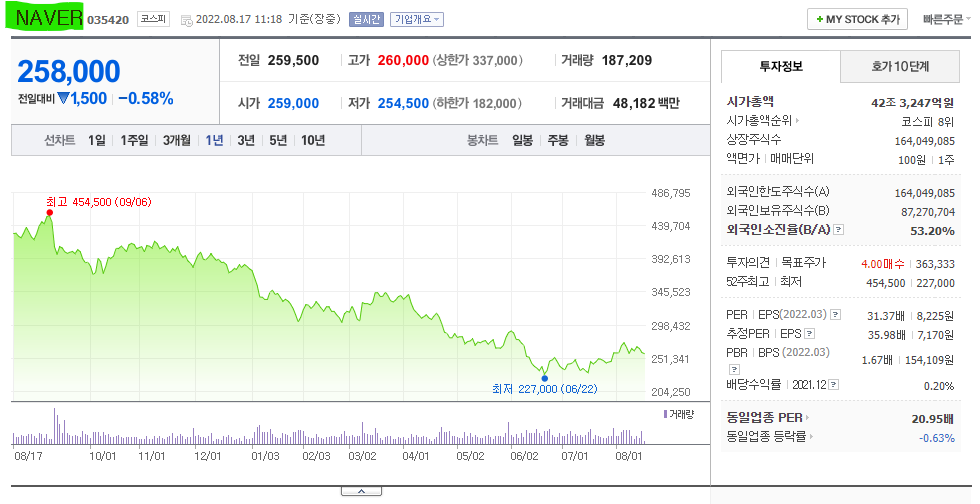Toggle the 실시간 realtime button
980x504 pixels.
366,19
